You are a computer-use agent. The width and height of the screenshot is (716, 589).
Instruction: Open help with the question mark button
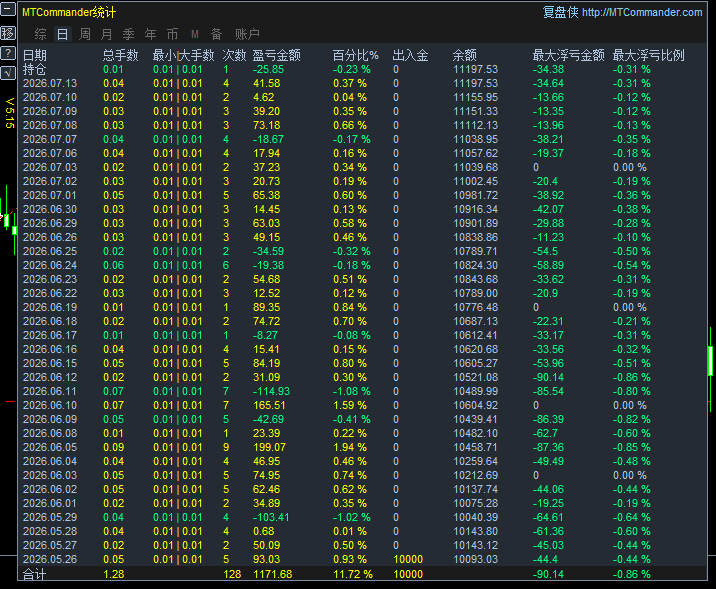coord(8,53)
